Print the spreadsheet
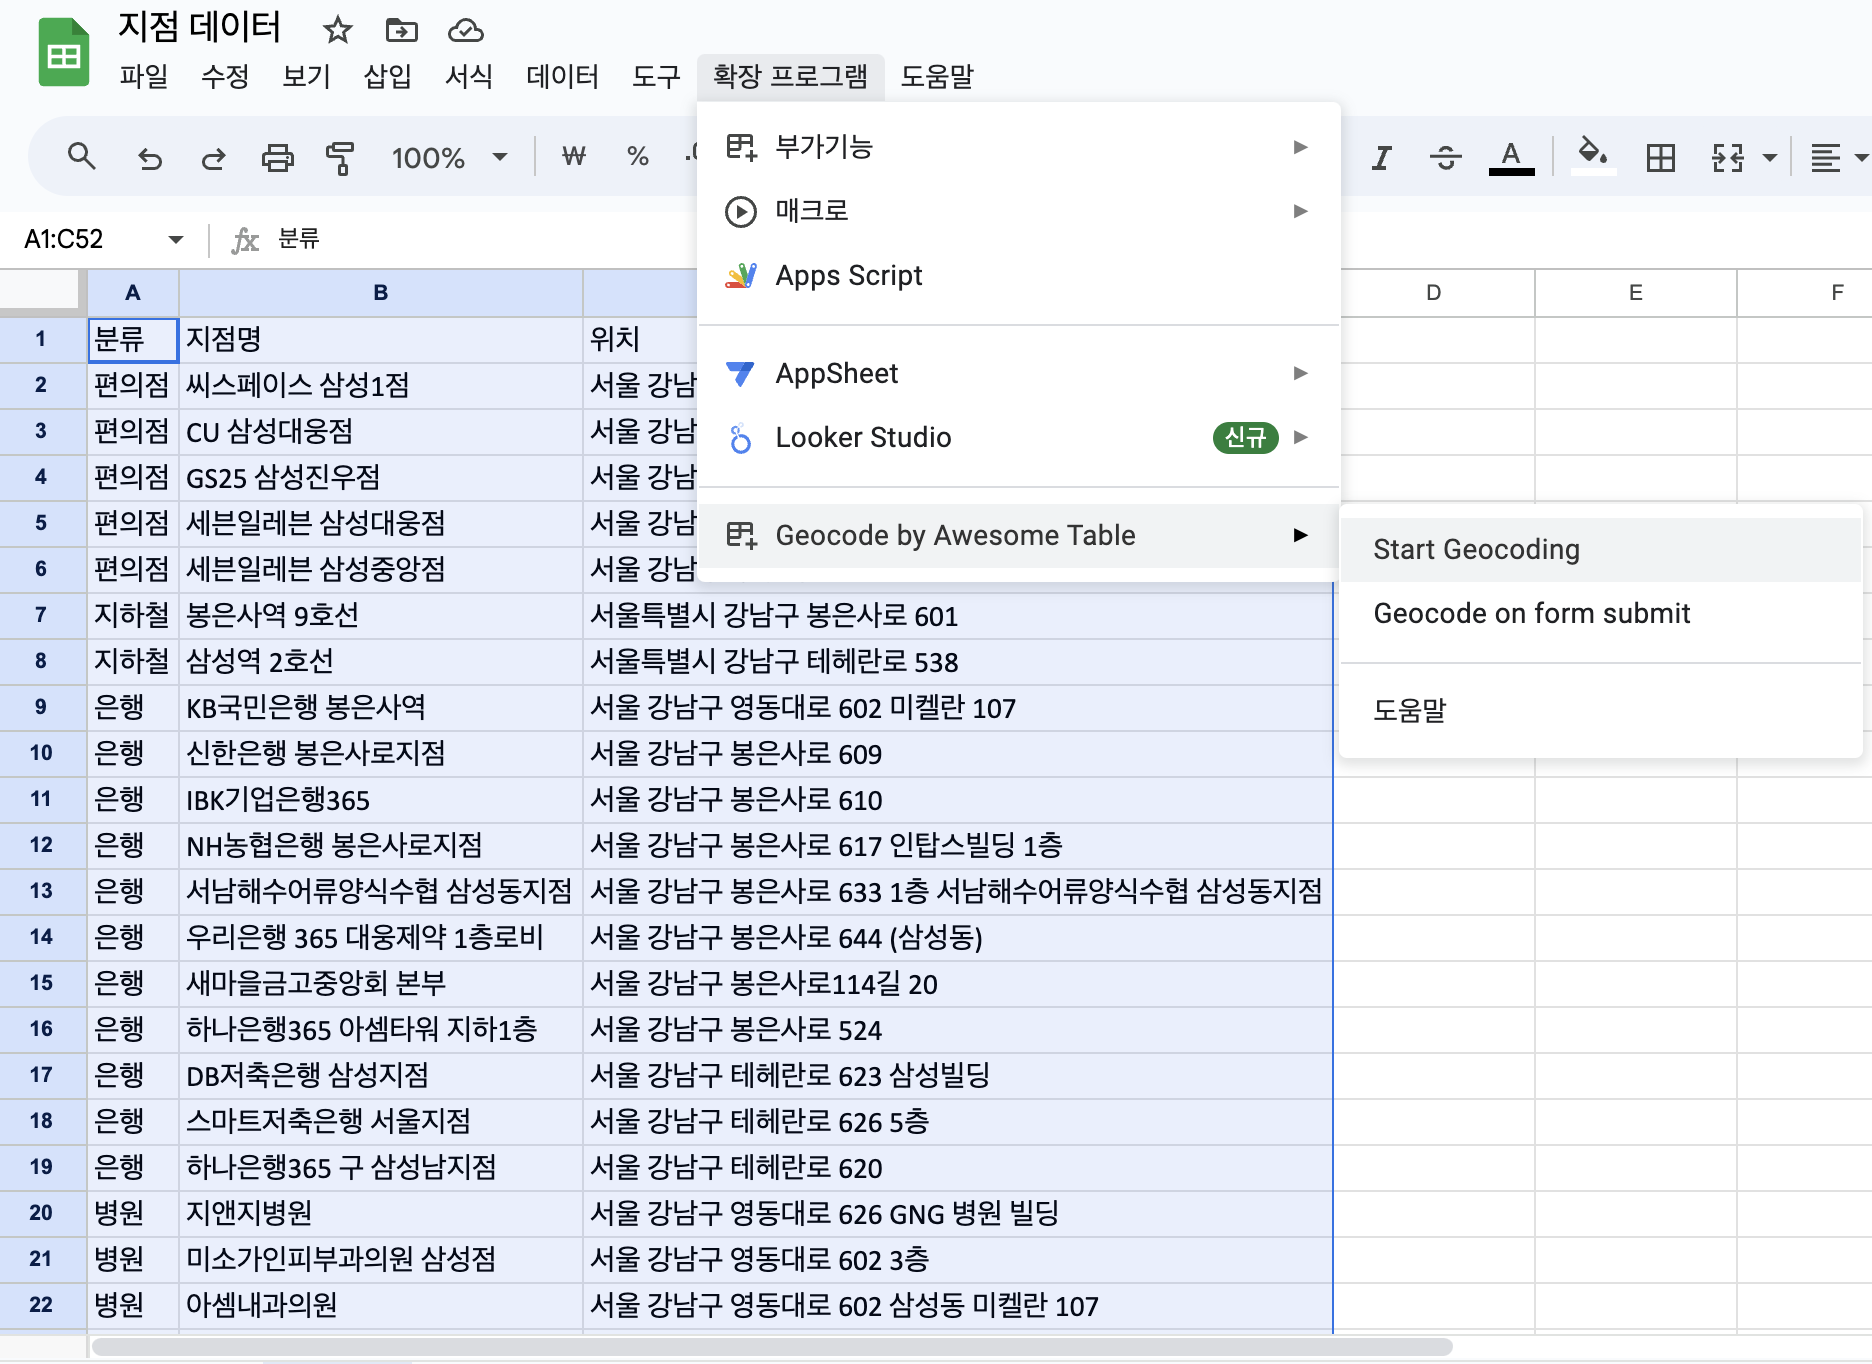The width and height of the screenshot is (1872, 1364). point(277,157)
